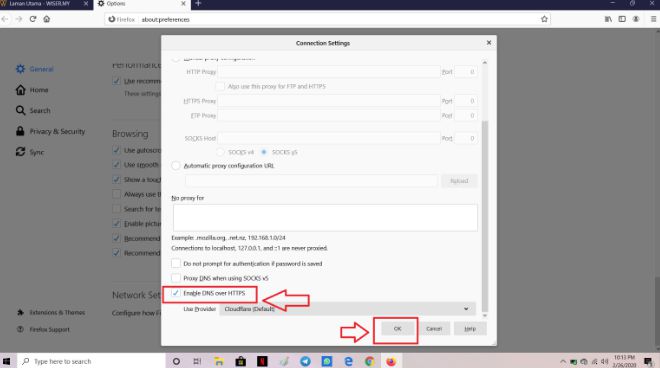Click the taskbar search box

click(x=91, y=361)
